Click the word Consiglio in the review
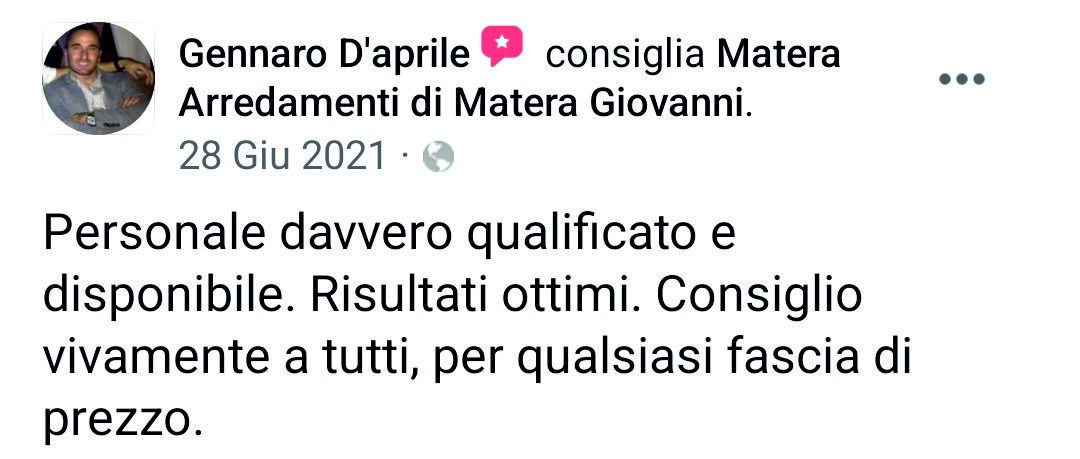 pos(759,297)
